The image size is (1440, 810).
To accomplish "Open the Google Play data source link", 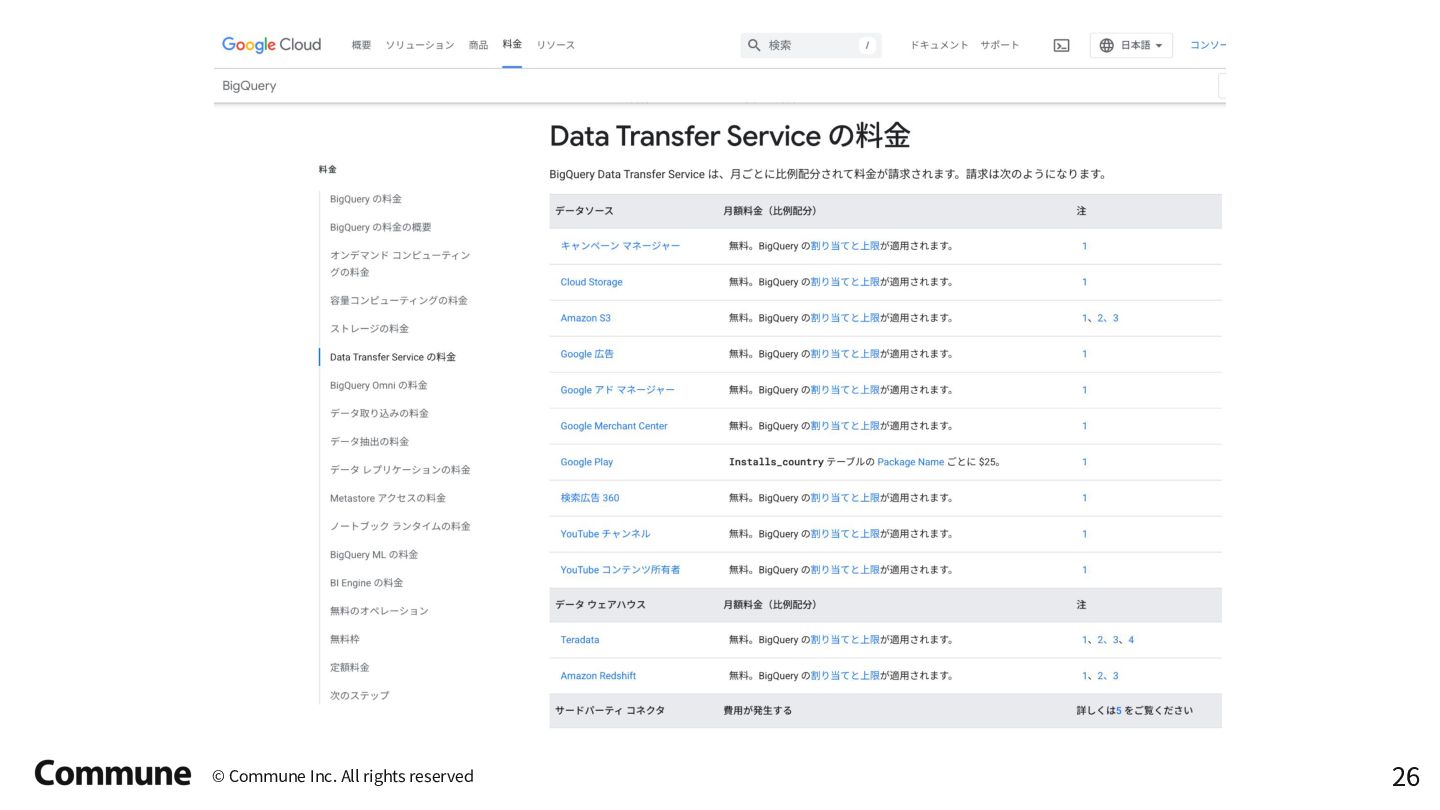I will click(586, 462).
